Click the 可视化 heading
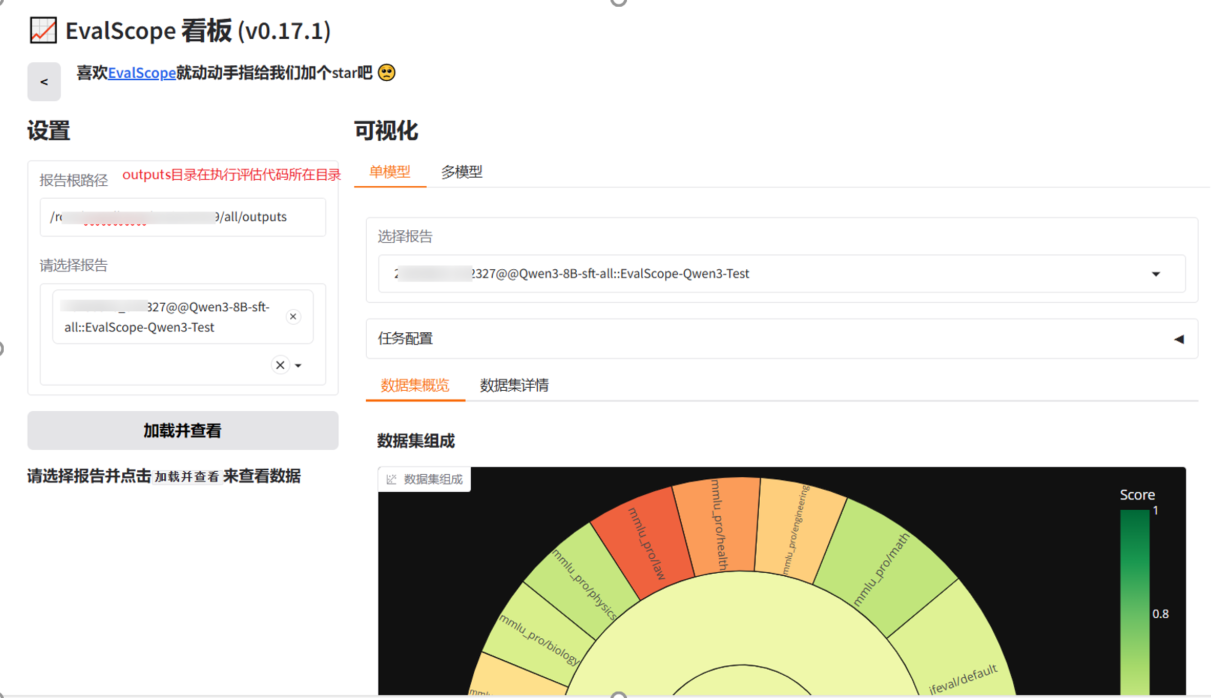This screenshot has width=1211, height=698. point(386,131)
